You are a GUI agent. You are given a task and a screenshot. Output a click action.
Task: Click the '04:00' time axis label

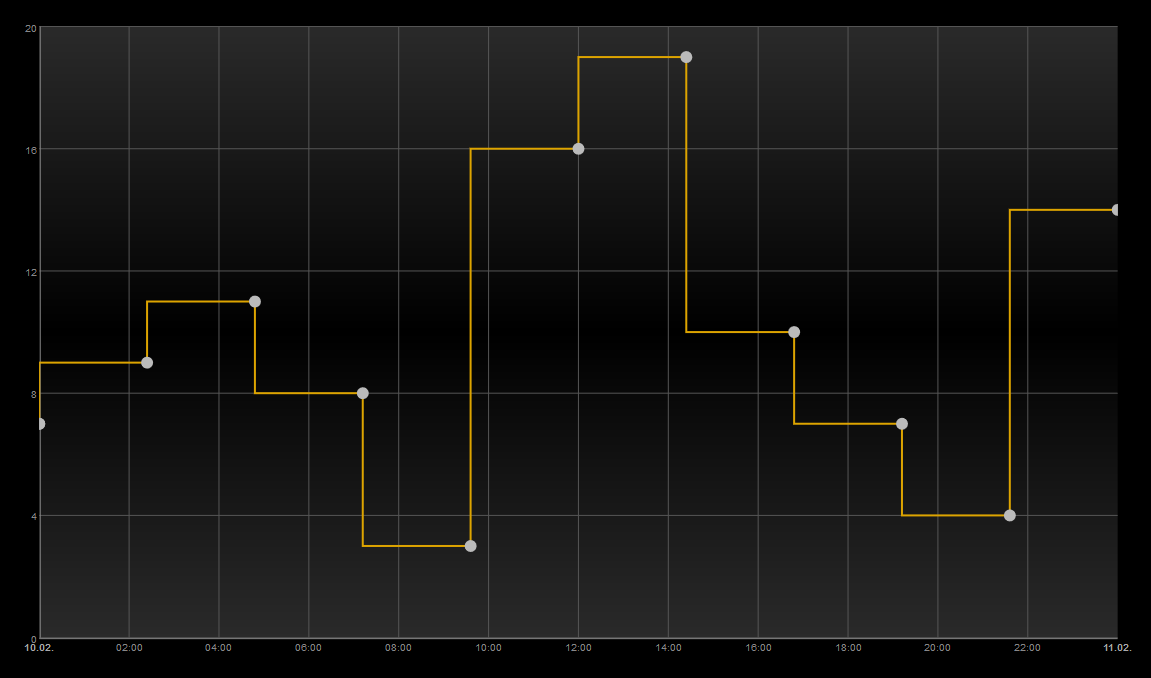pyautogui.click(x=219, y=648)
